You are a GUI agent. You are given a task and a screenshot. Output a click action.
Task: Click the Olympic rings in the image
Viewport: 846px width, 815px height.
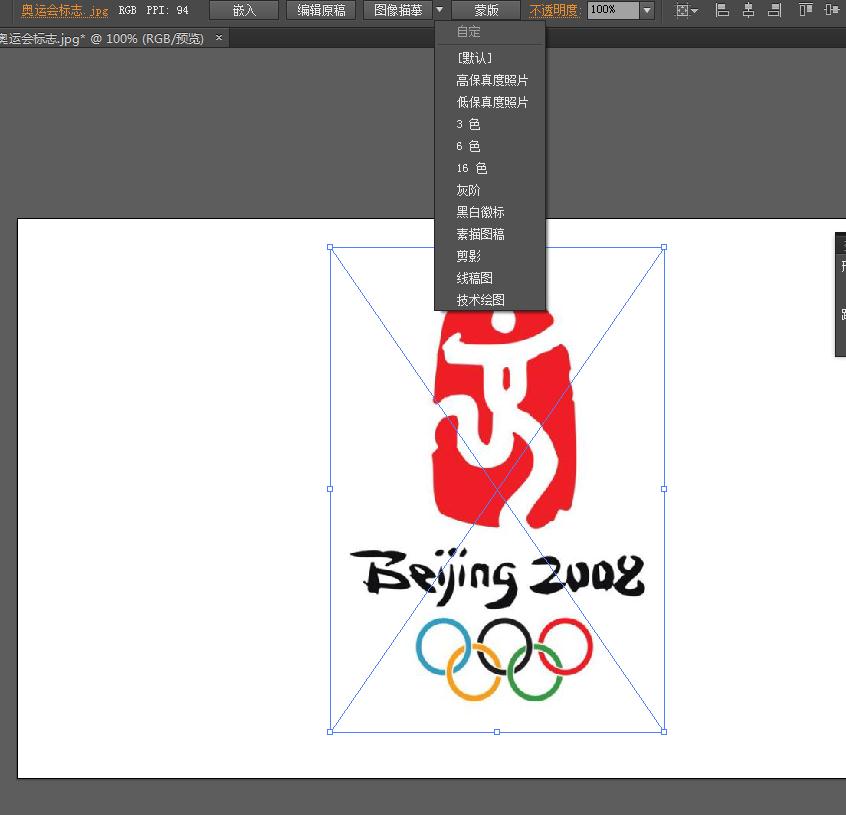pos(504,659)
